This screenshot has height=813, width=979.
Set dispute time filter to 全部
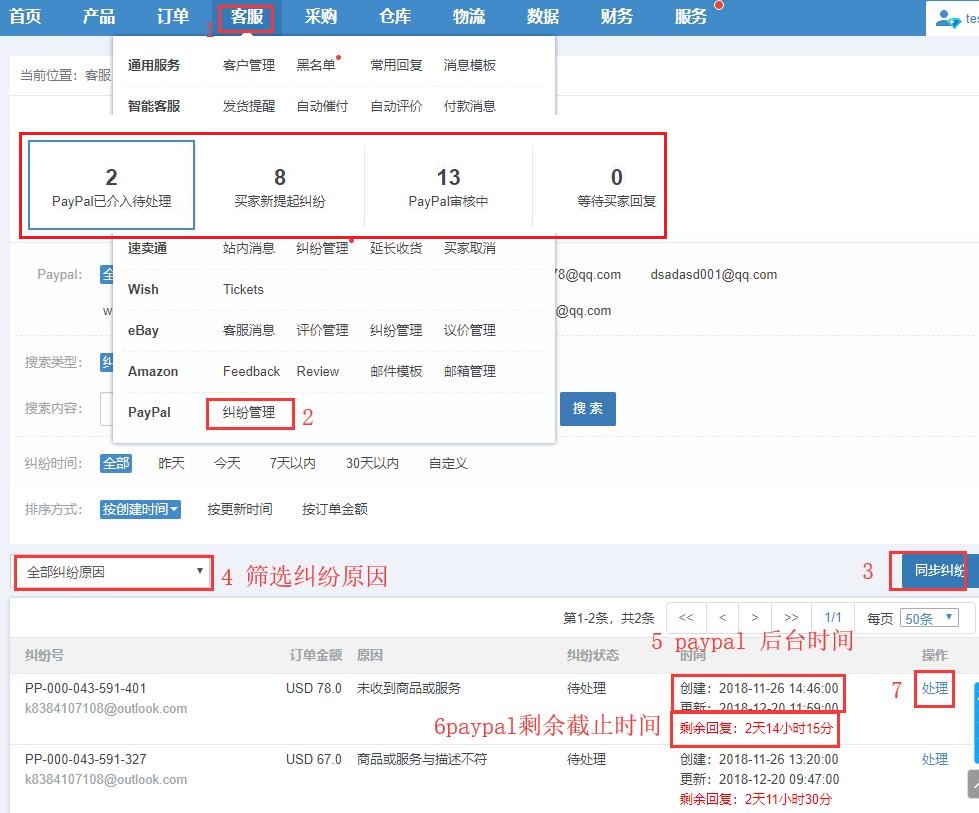[x=116, y=463]
